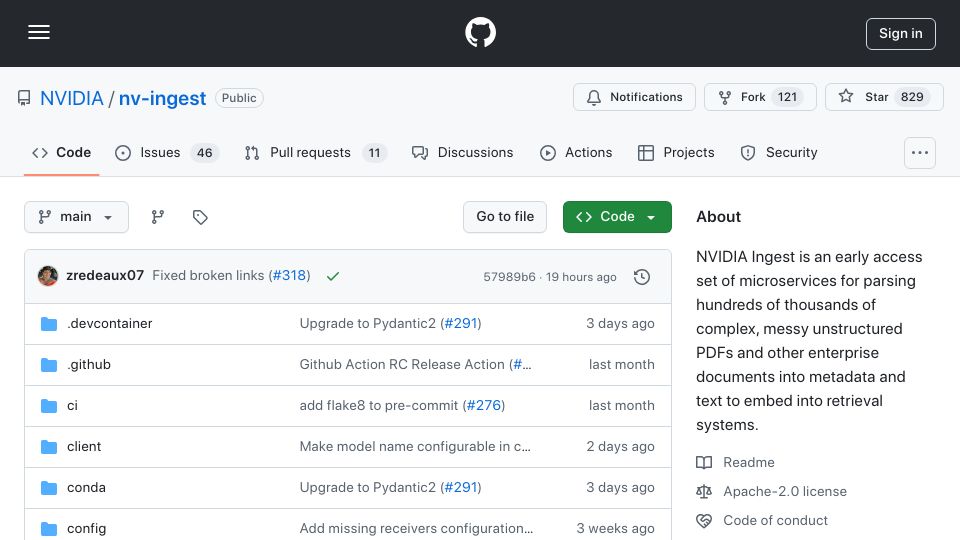Viewport: 960px width, 540px height.
Task: Open the client folder
Action: [x=84, y=446]
